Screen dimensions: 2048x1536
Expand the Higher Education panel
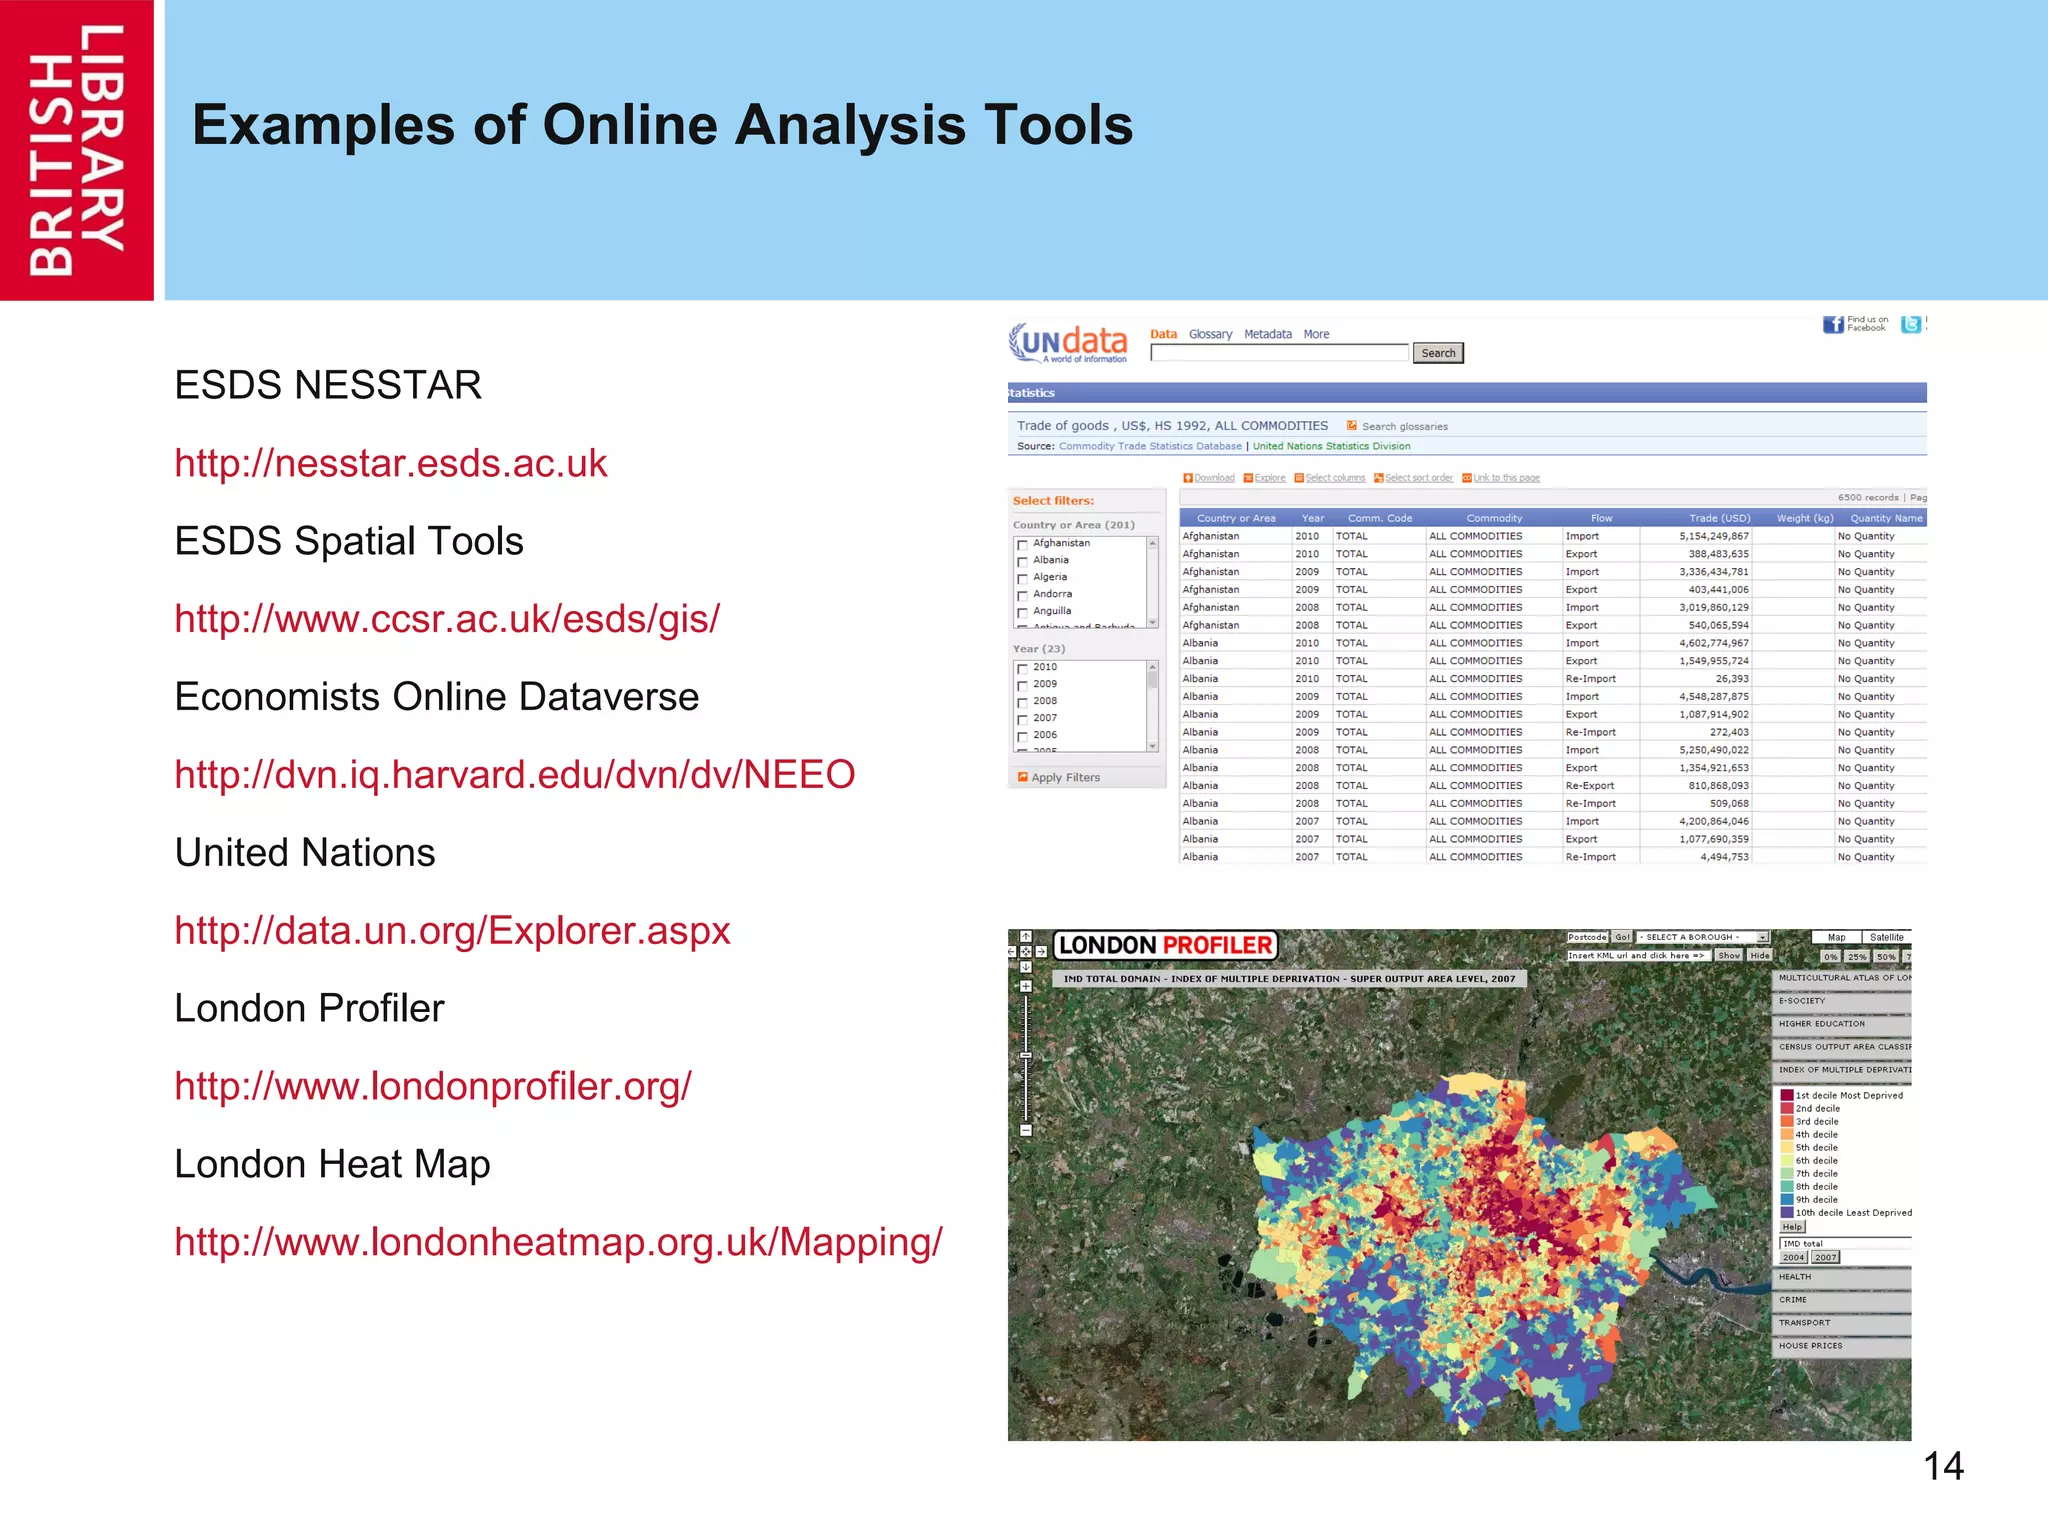tap(1842, 1024)
